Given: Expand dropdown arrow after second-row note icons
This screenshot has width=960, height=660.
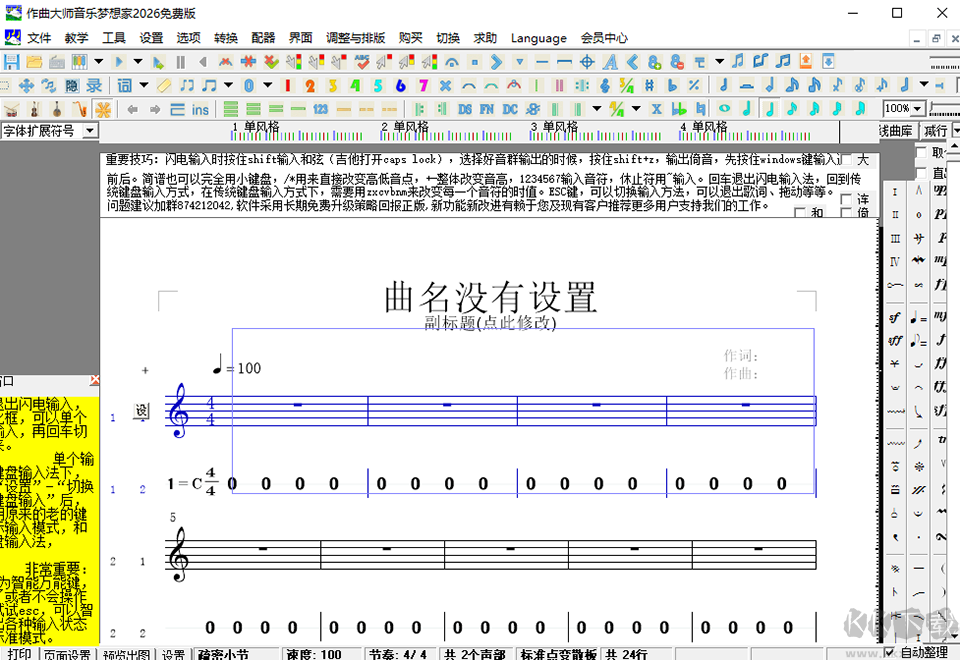Looking at the screenshot, I should click(923, 85).
